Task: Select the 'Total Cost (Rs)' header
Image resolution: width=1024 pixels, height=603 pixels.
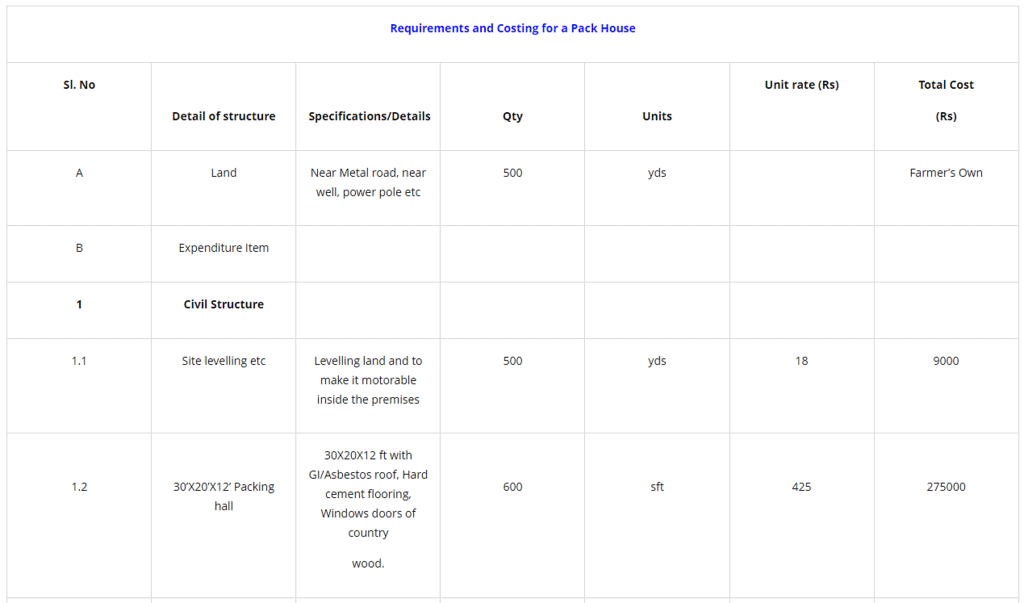Action: point(945,100)
